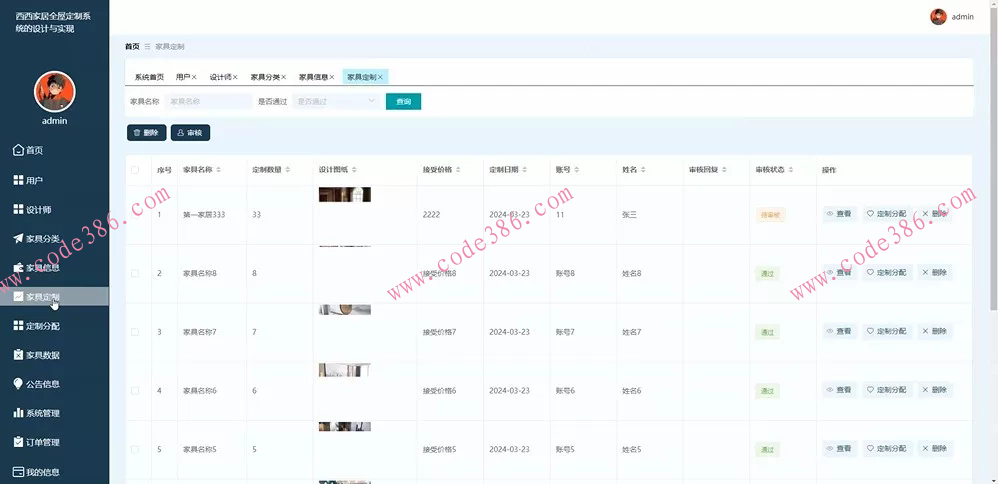The image size is (998, 484).
Task: Click the 2222 price cell
Action: click(x=432, y=215)
